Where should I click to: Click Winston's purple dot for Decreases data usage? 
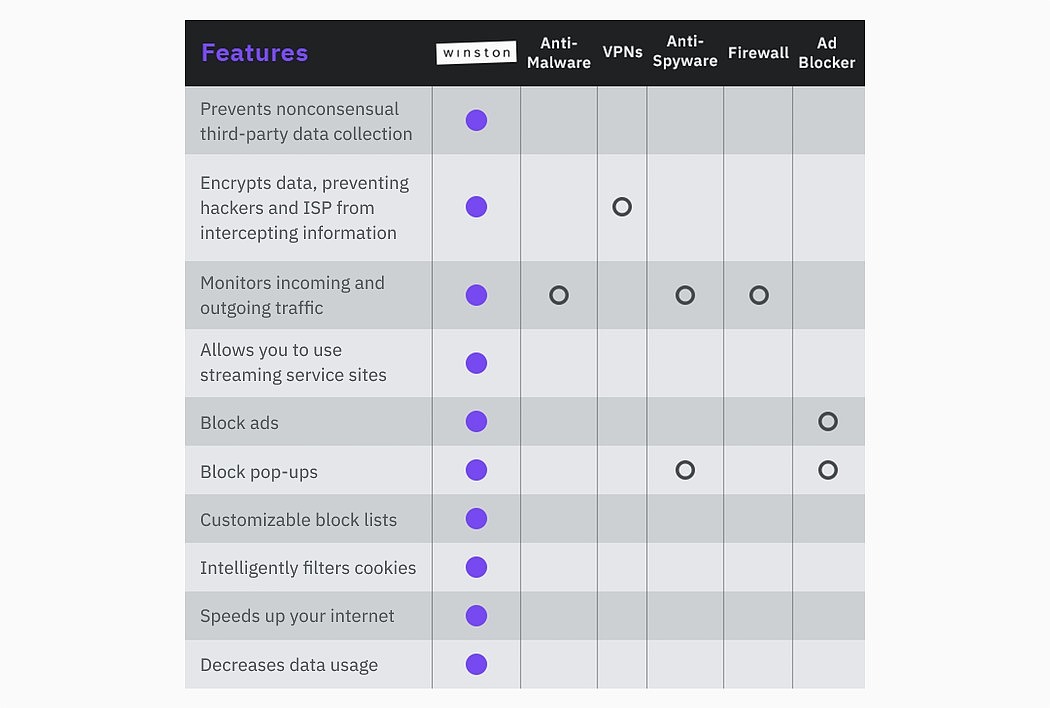click(x=476, y=664)
